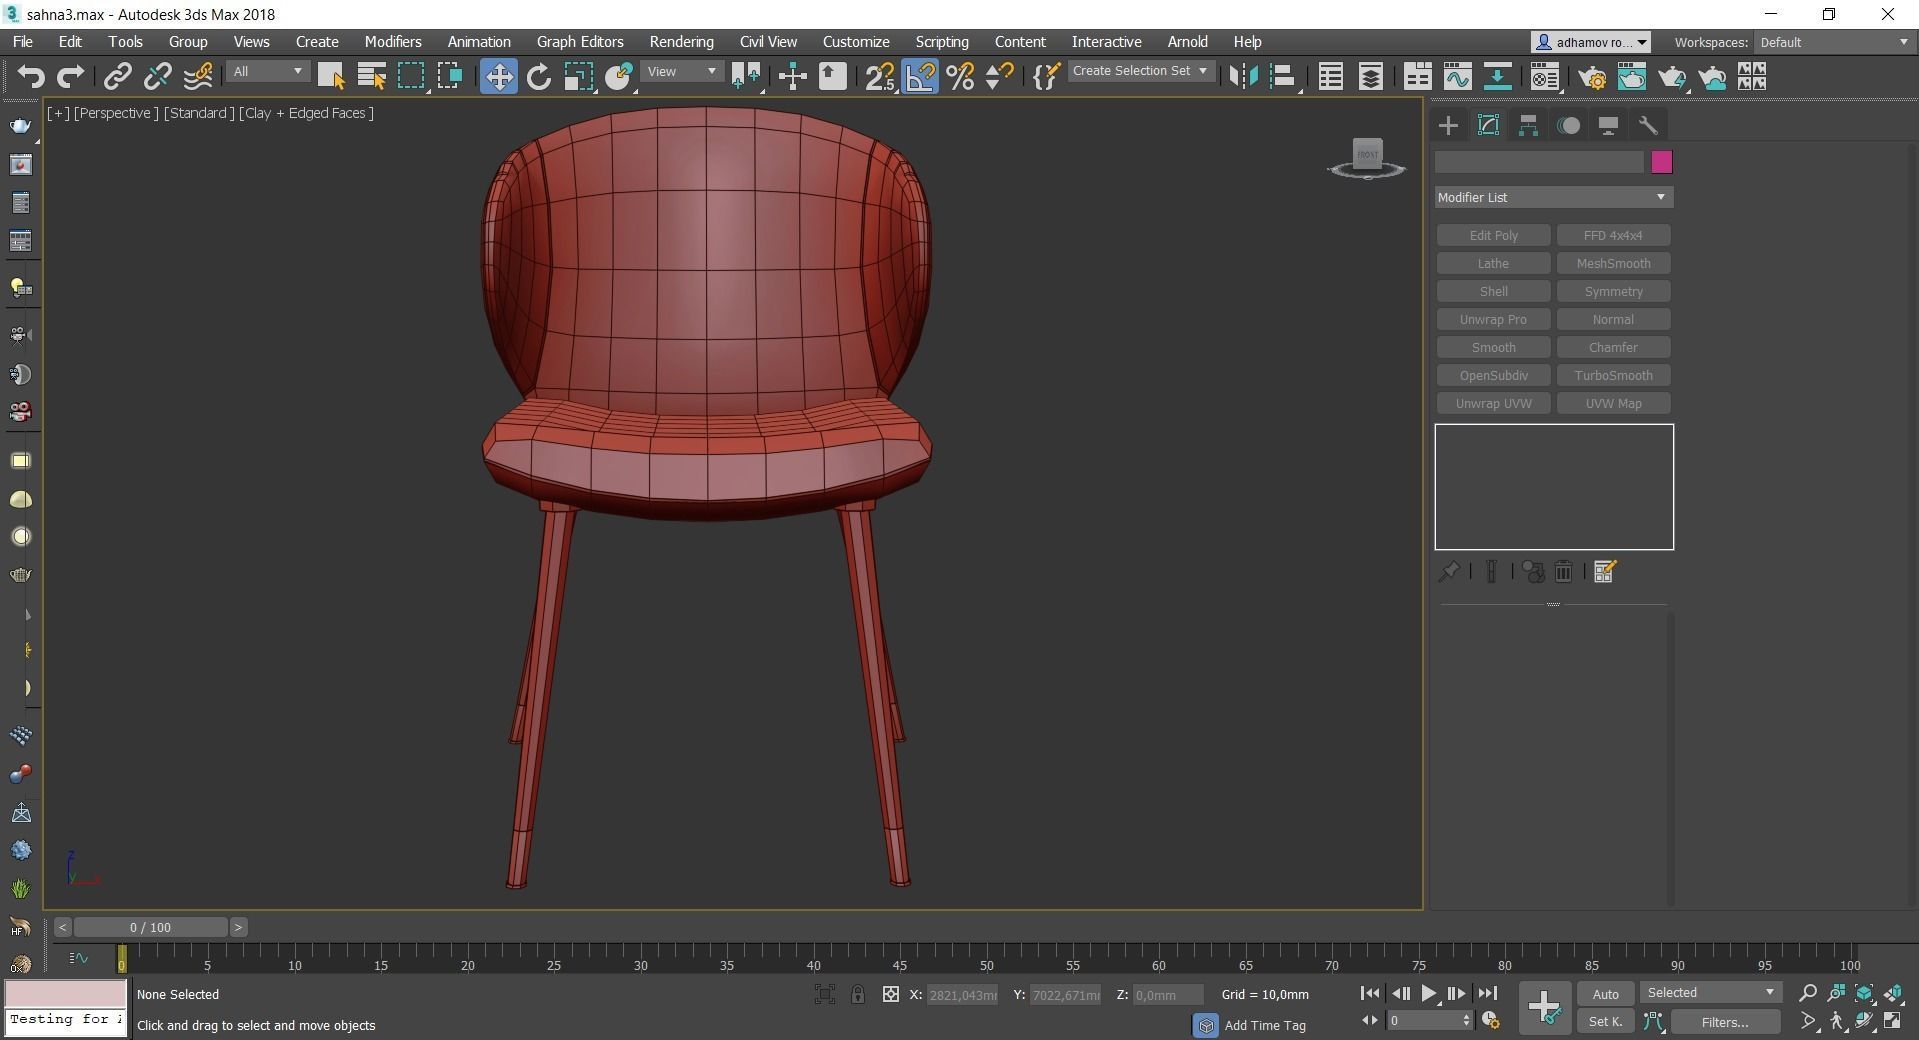The image size is (1919, 1040).
Task: Switch to the Hierarchy panel tab
Action: click(1528, 125)
